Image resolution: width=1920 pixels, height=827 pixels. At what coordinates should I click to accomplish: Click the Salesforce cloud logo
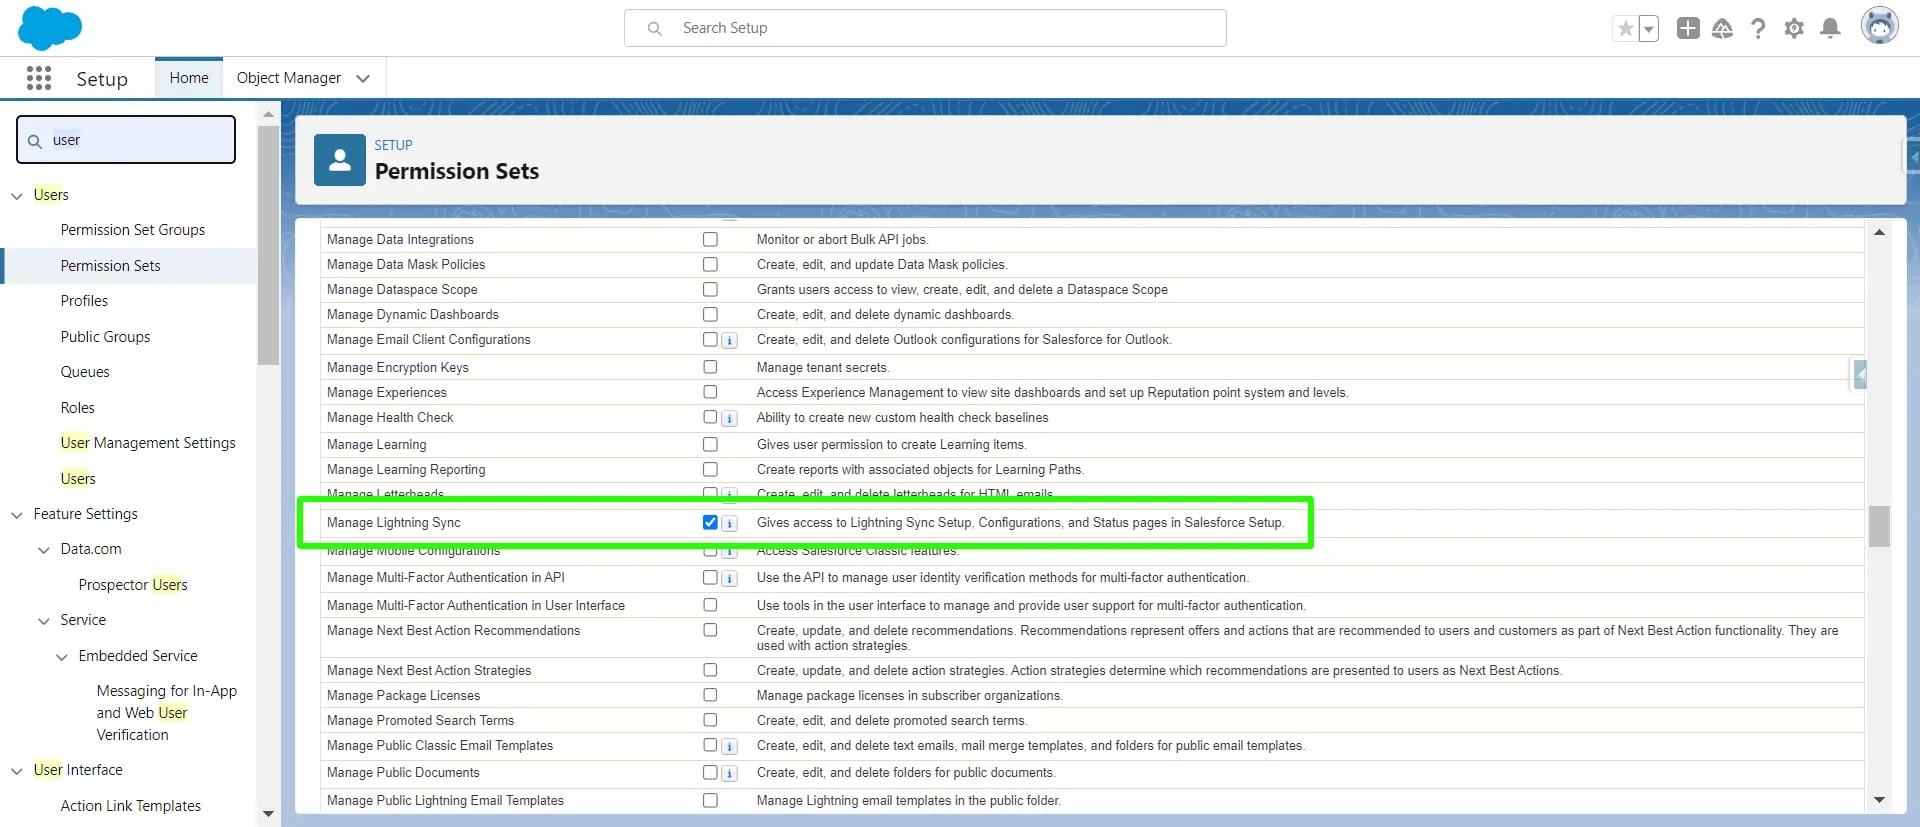(49, 28)
